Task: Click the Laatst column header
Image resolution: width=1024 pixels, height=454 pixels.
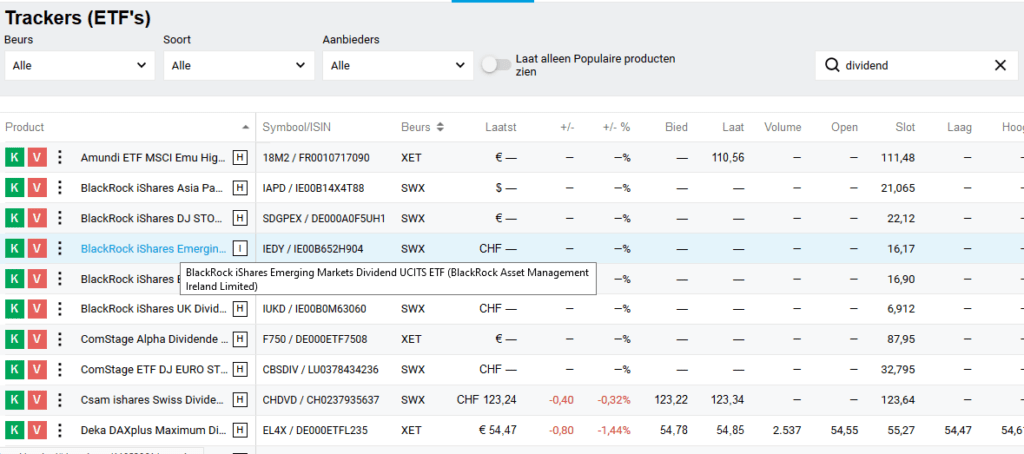Action: tap(501, 127)
